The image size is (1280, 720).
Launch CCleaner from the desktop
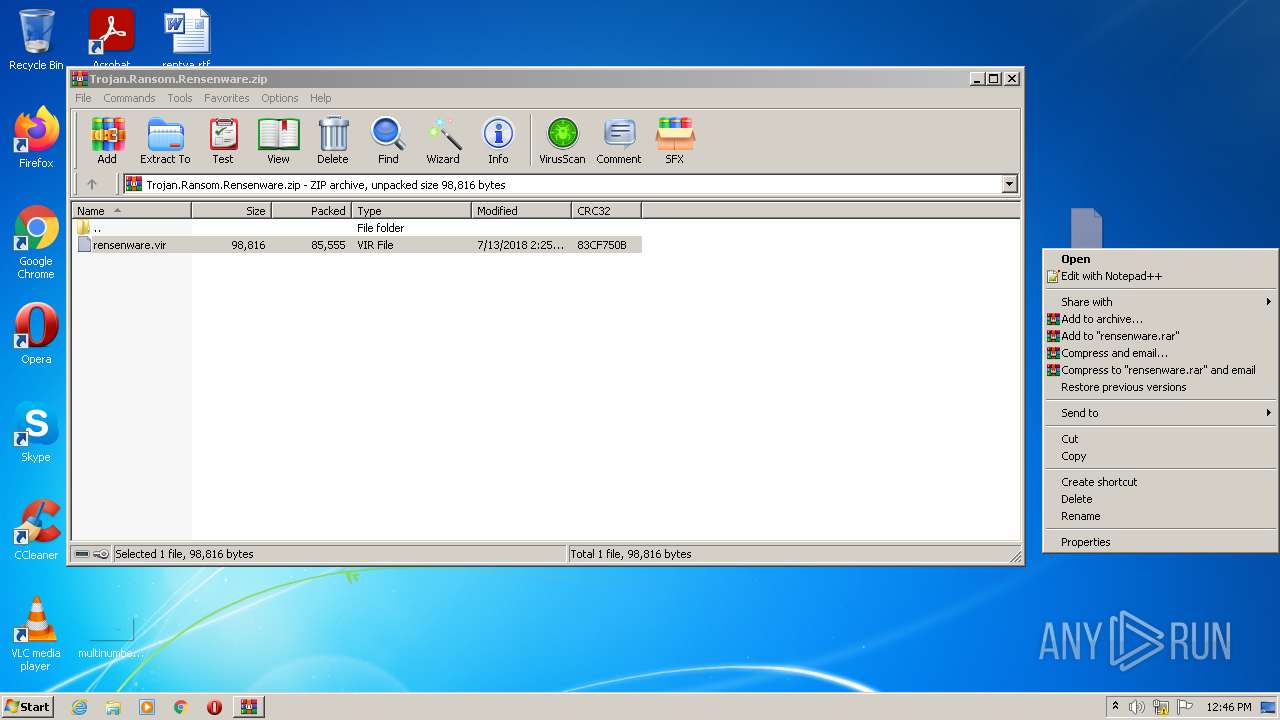pyautogui.click(x=36, y=530)
